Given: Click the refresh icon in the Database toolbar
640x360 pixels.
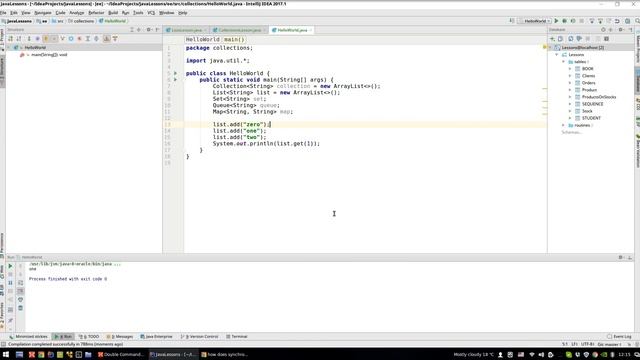Looking at the screenshot, I should (x=571, y=39).
